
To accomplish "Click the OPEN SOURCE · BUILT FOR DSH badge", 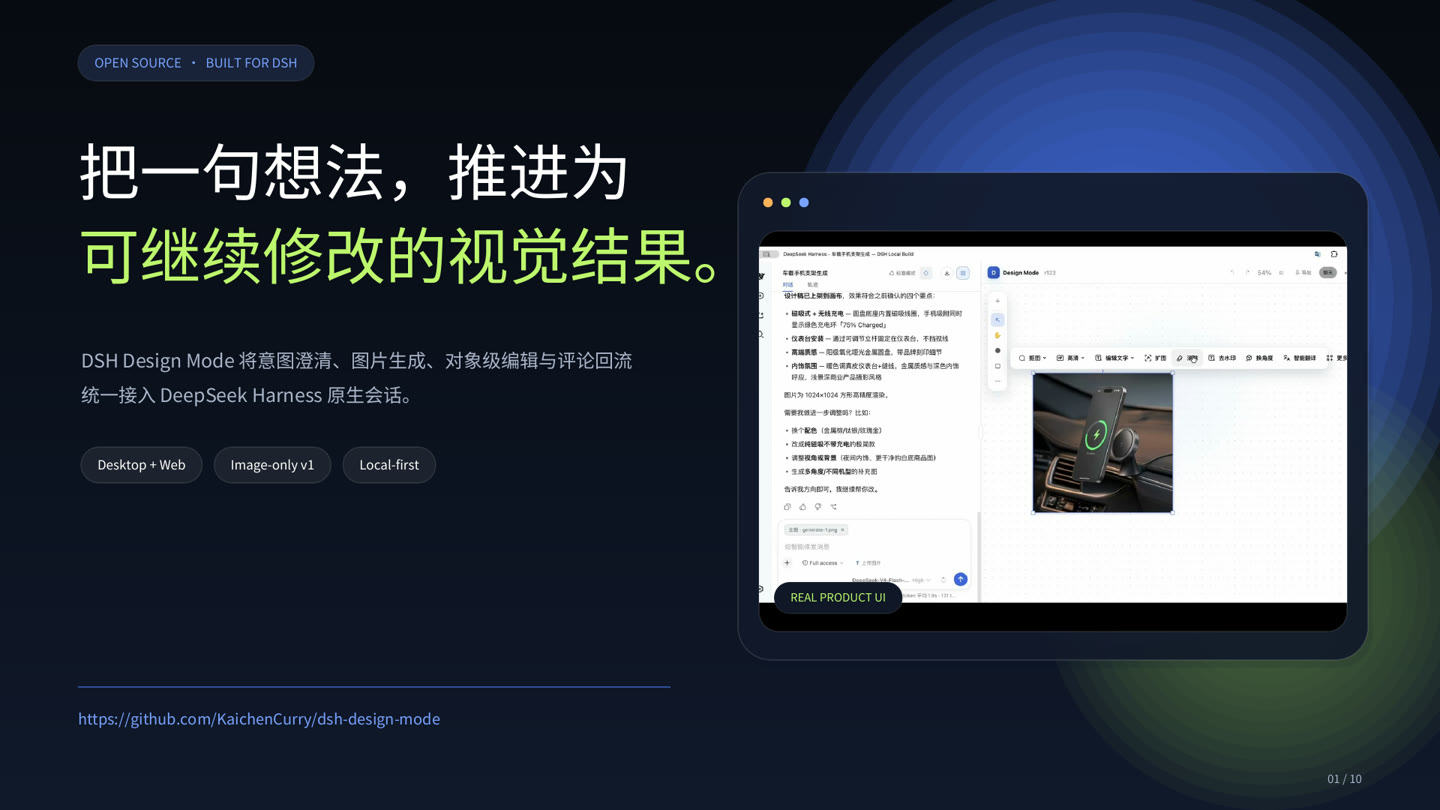I will (x=196, y=63).
